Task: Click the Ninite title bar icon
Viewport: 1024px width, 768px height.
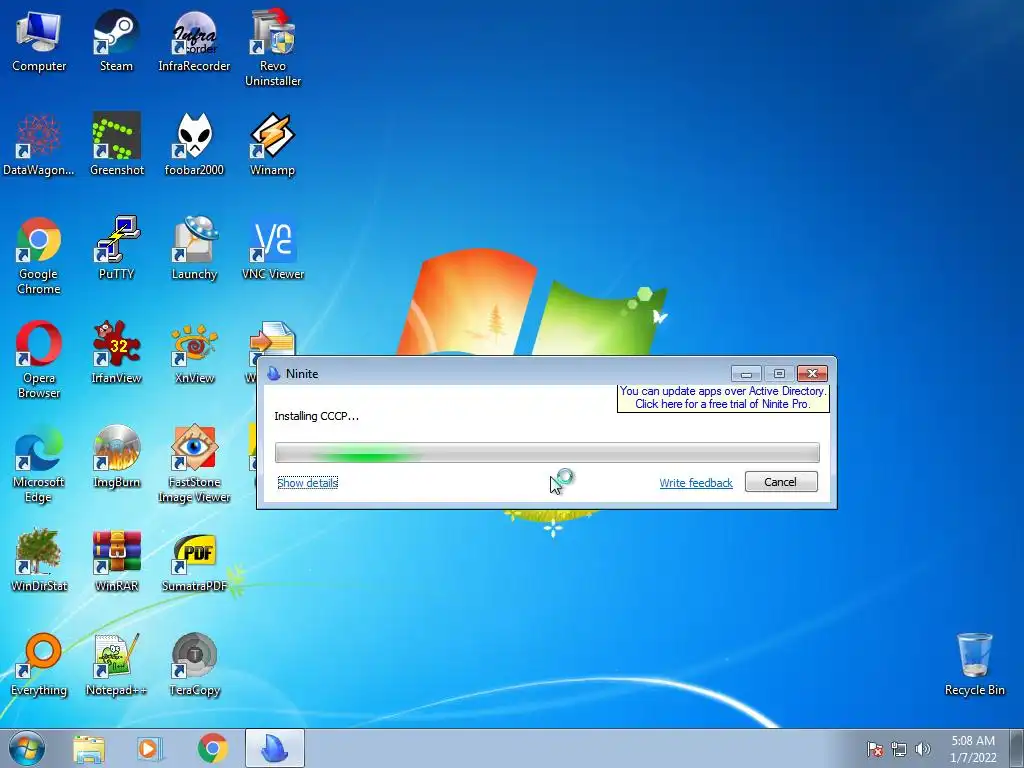Action: pyautogui.click(x=274, y=374)
